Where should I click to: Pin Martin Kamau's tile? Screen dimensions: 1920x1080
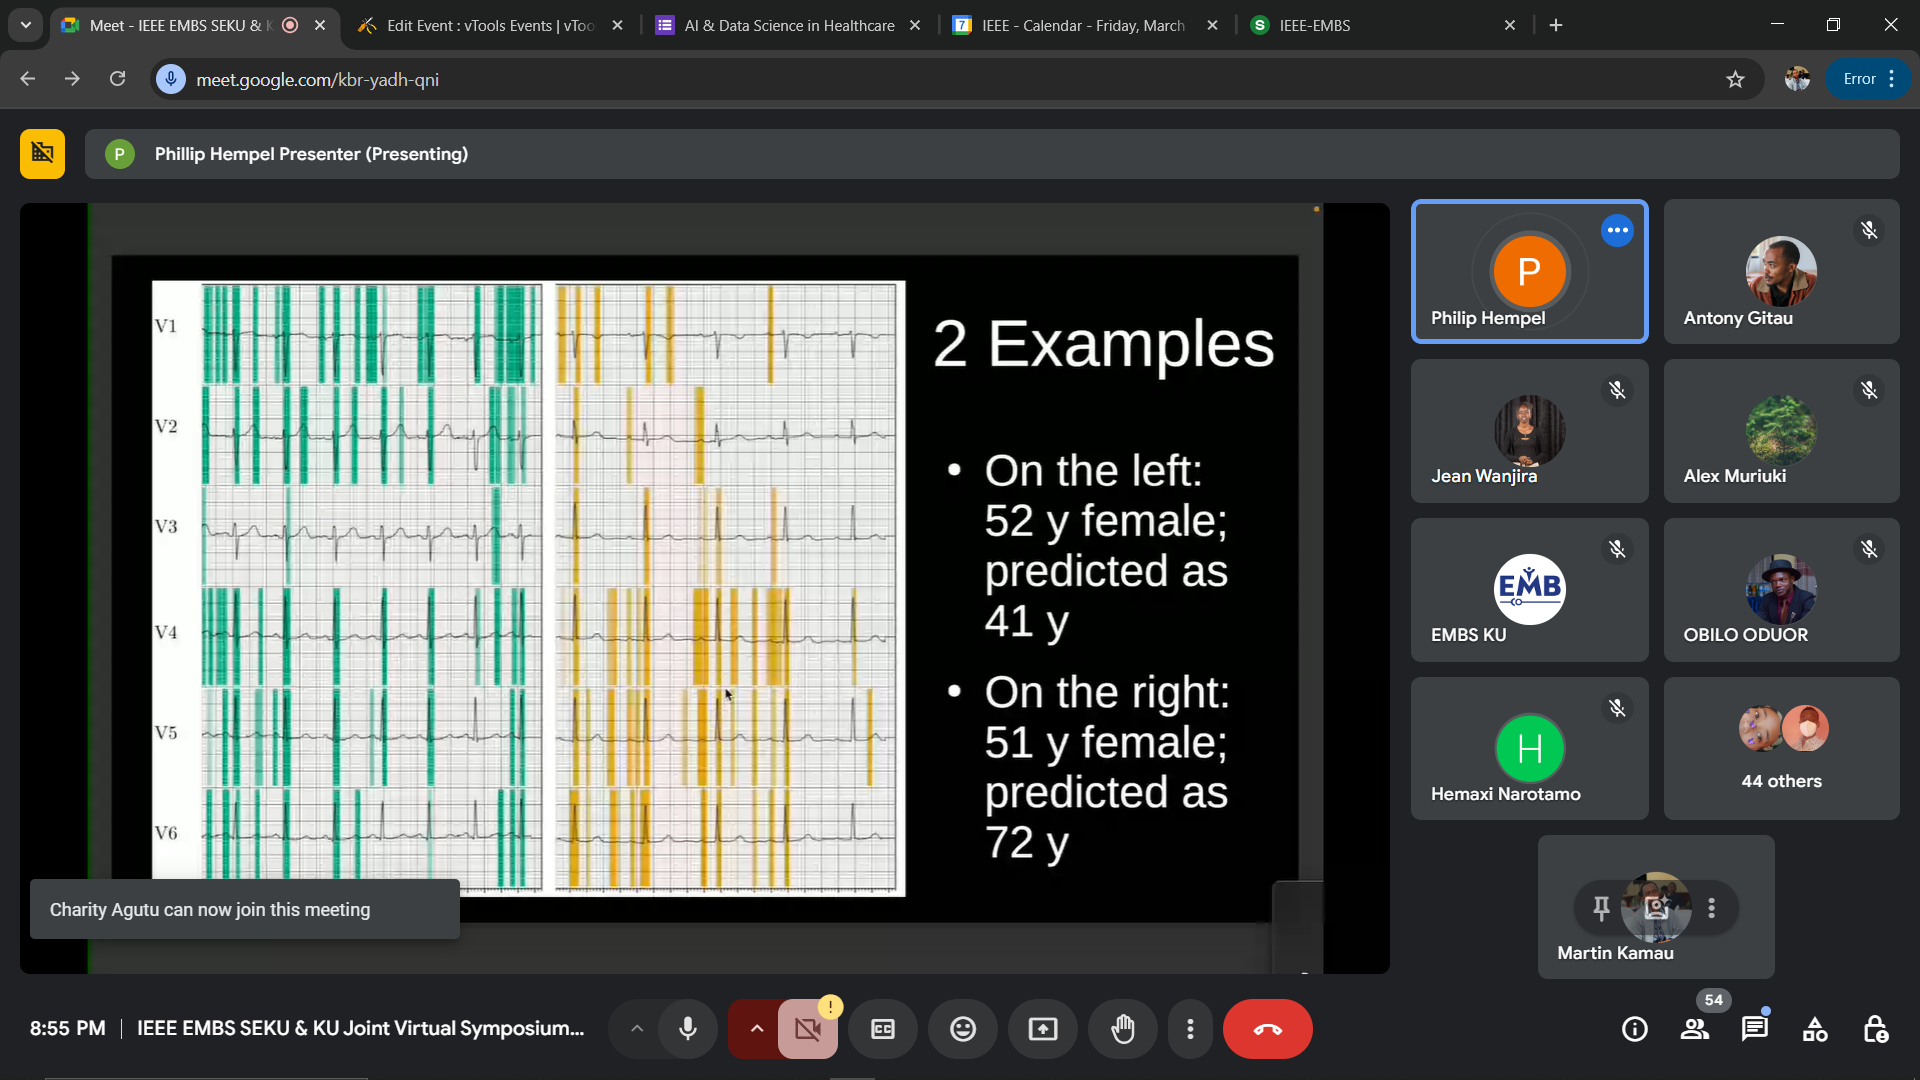[x=1601, y=908]
